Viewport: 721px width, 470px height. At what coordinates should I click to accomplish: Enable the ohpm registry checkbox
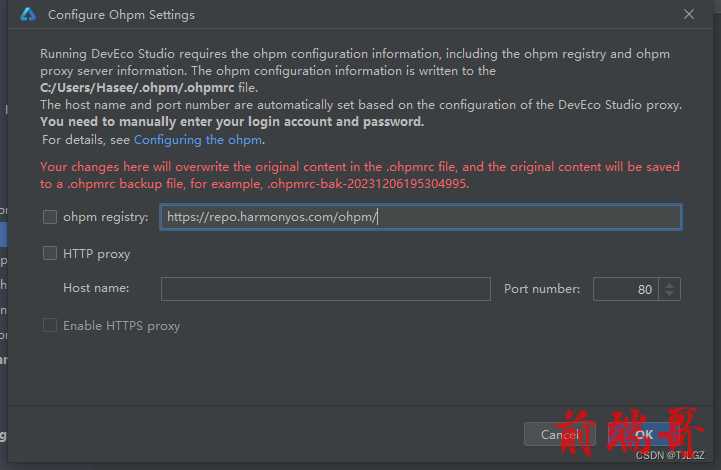click(x=50, y=217)
